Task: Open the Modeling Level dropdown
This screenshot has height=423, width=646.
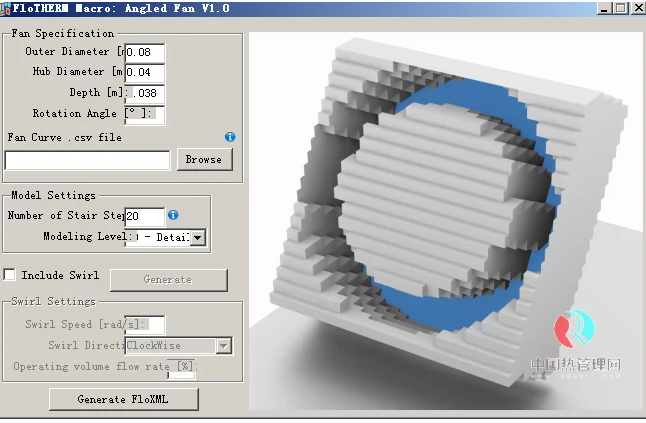Action: [x=197, y=237]
